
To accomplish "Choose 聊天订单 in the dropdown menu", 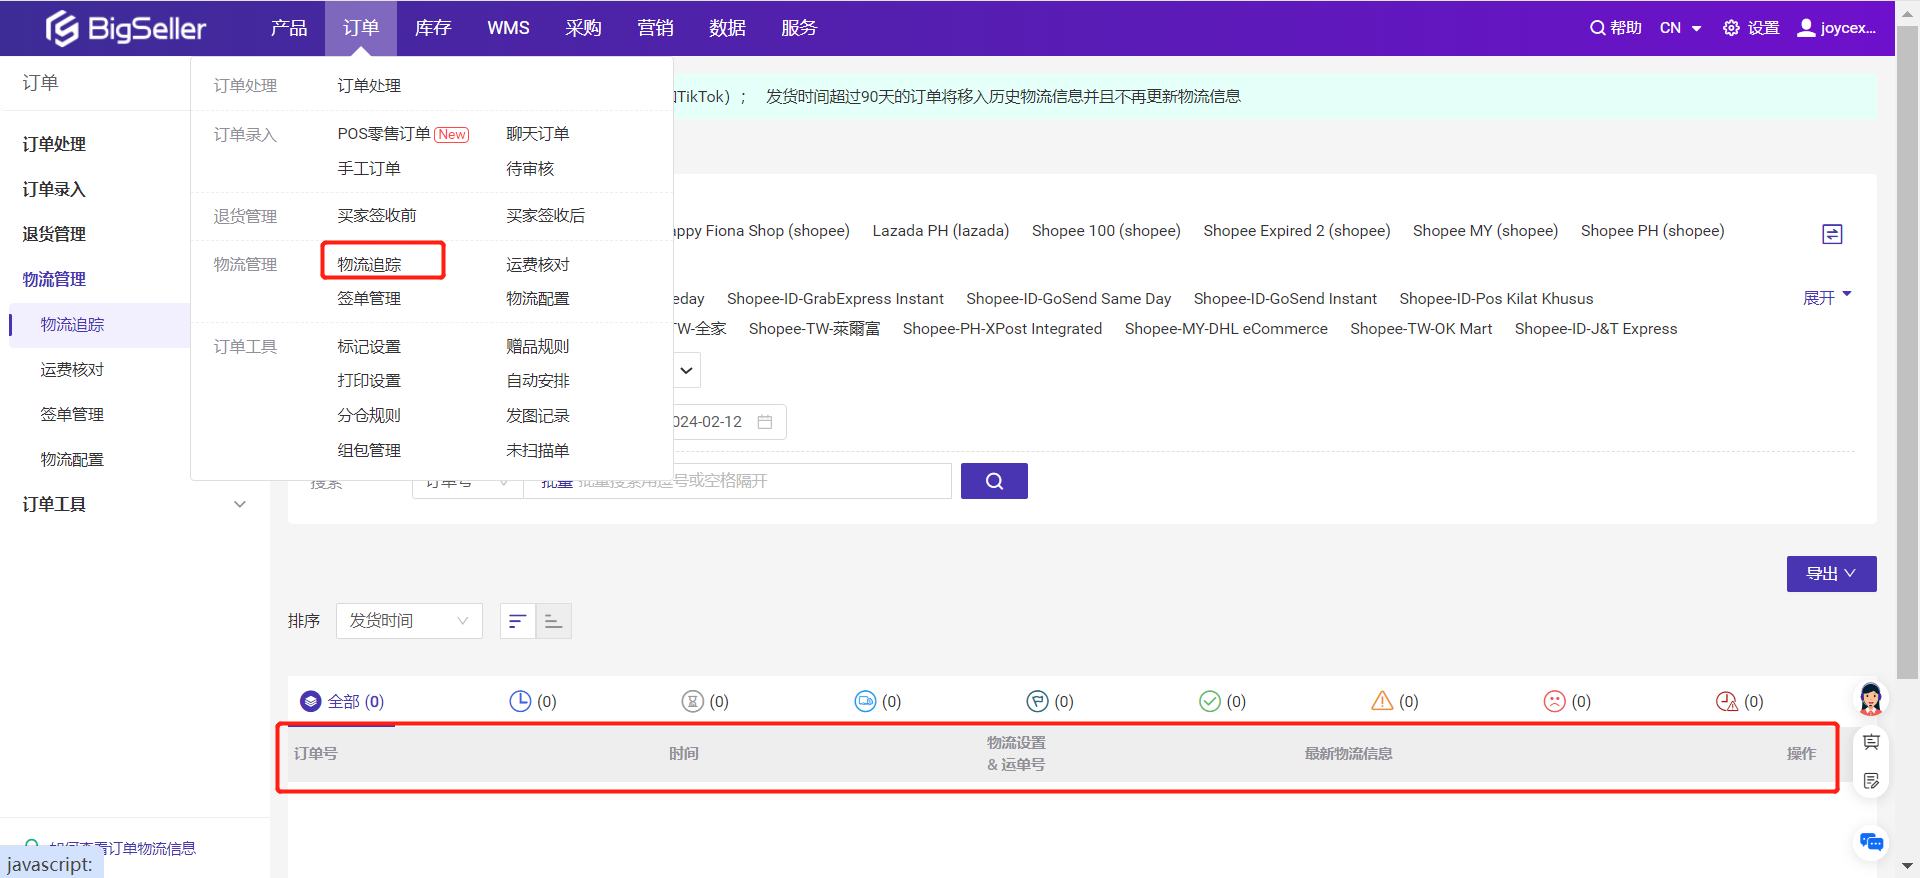I will tap(538, 133).
